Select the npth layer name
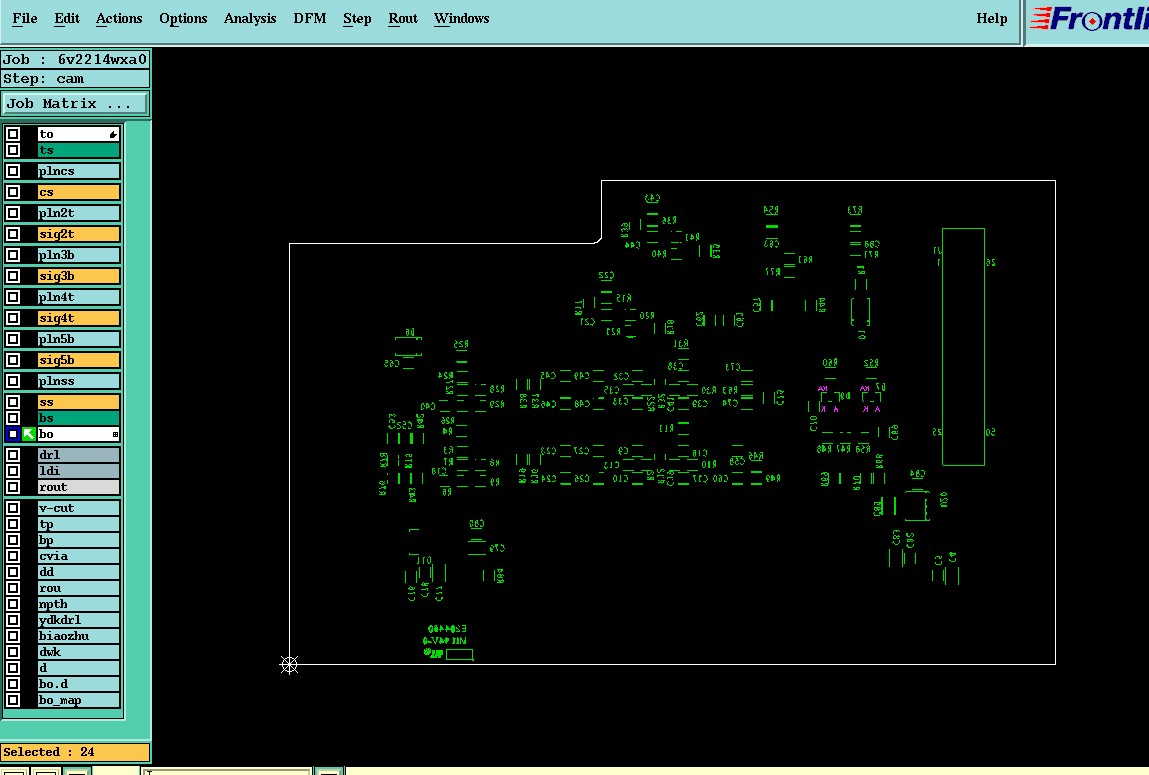 pos(78,604)
